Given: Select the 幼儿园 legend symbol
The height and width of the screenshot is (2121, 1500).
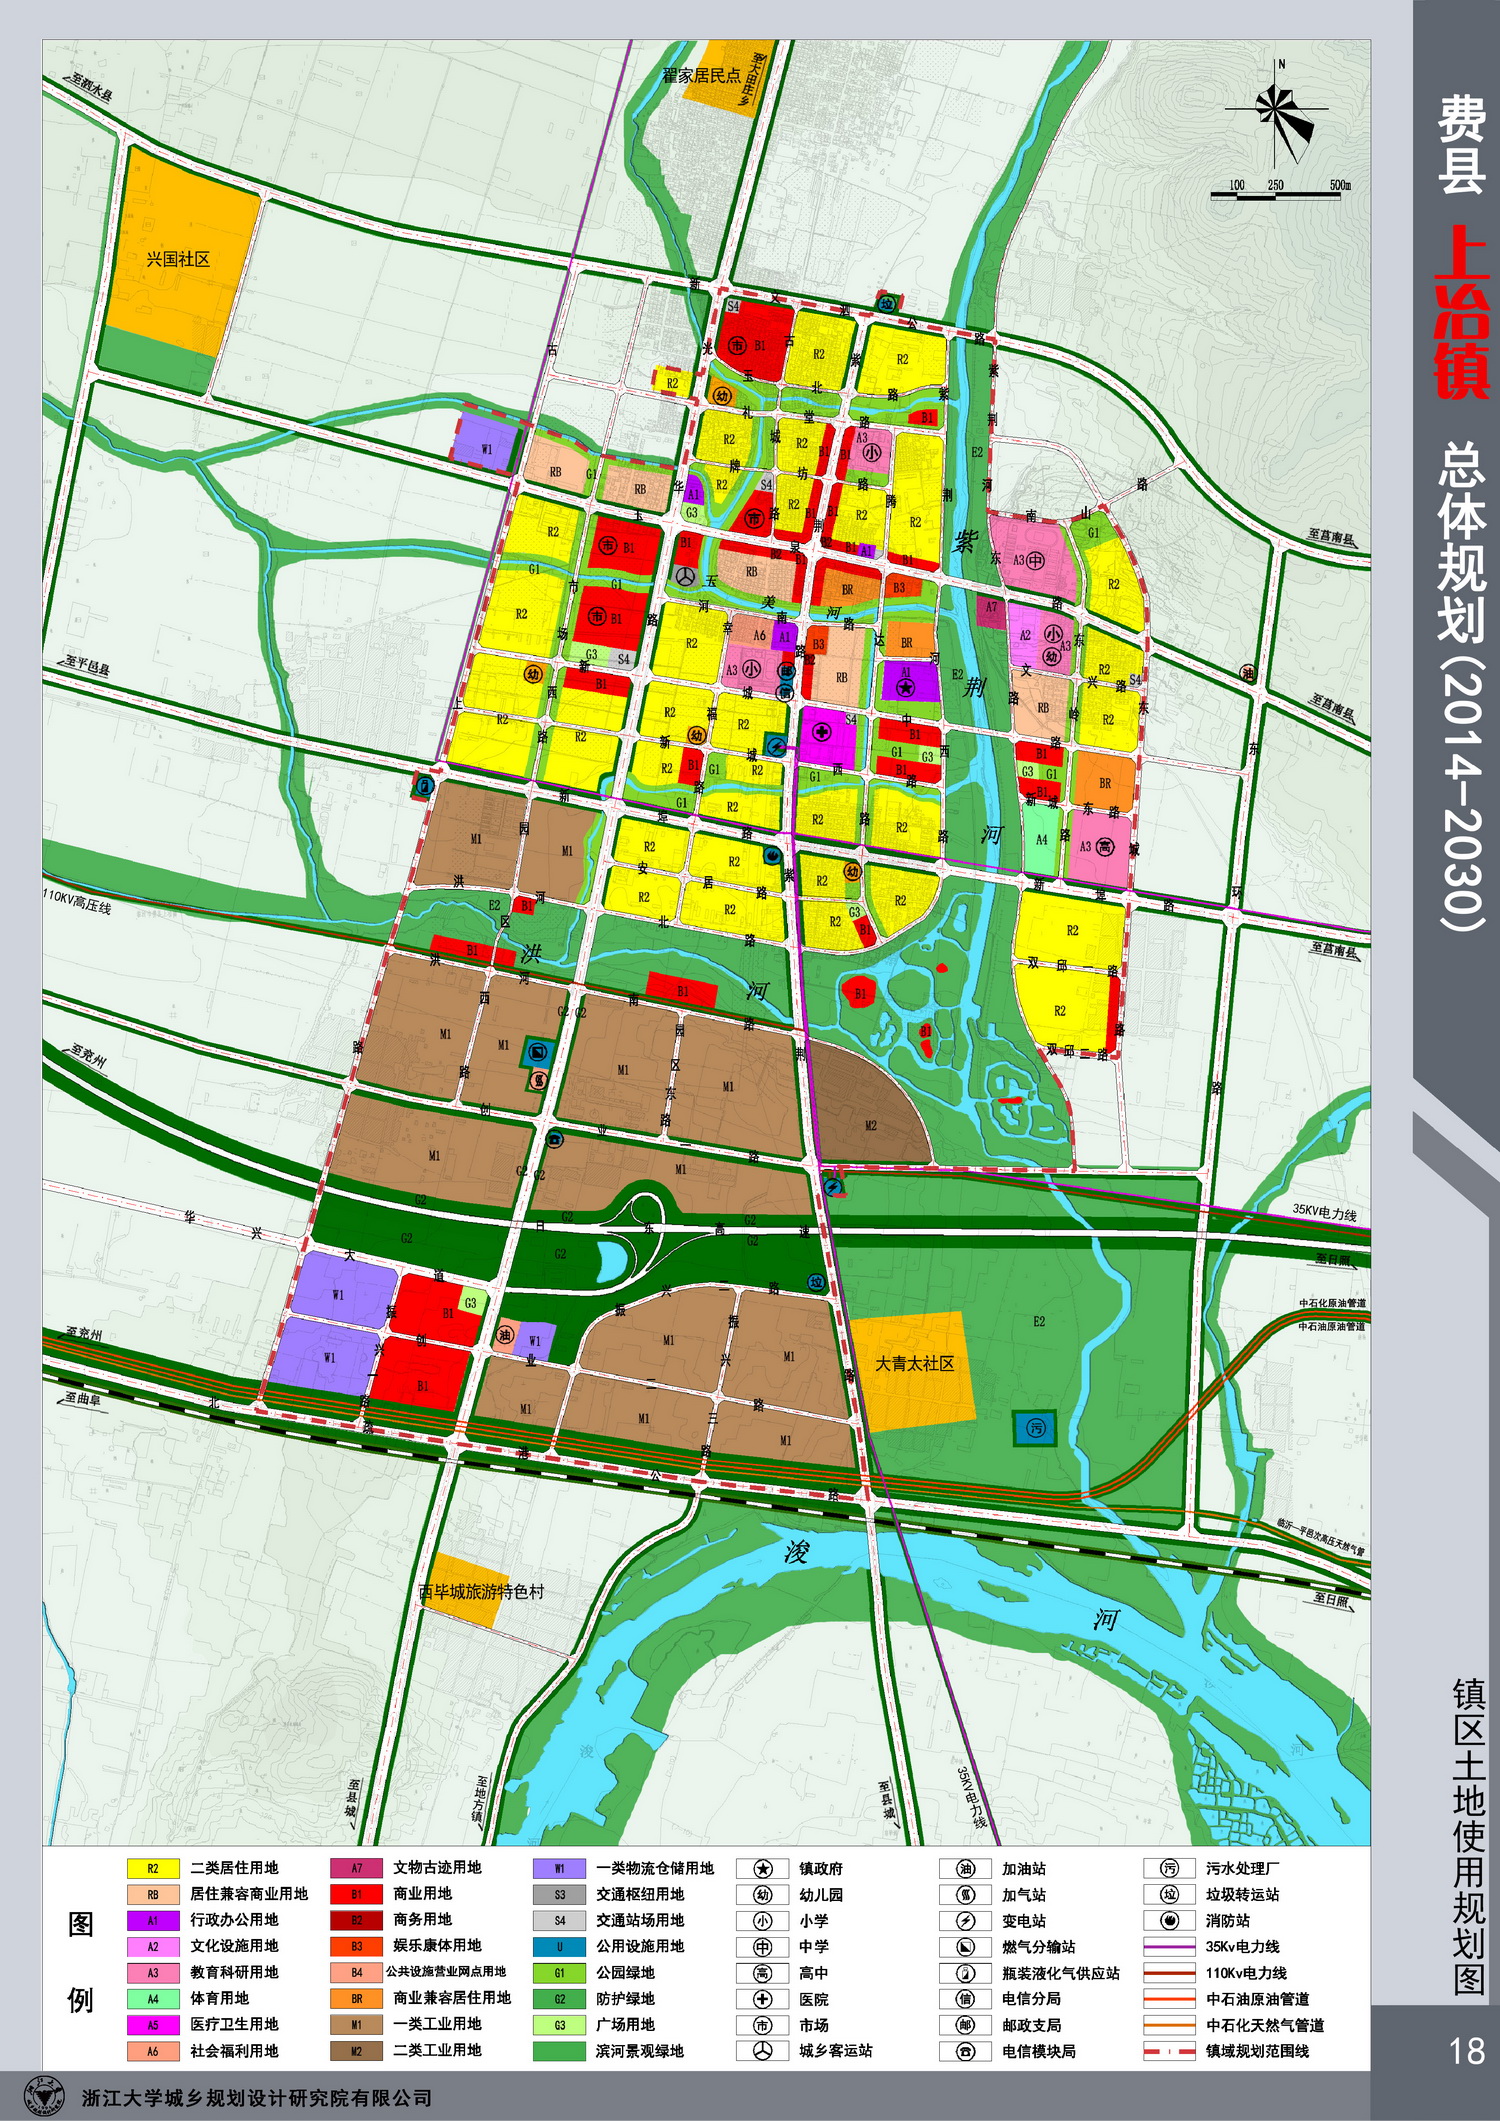Looking at the screenshot, I should click(762, 1895).
